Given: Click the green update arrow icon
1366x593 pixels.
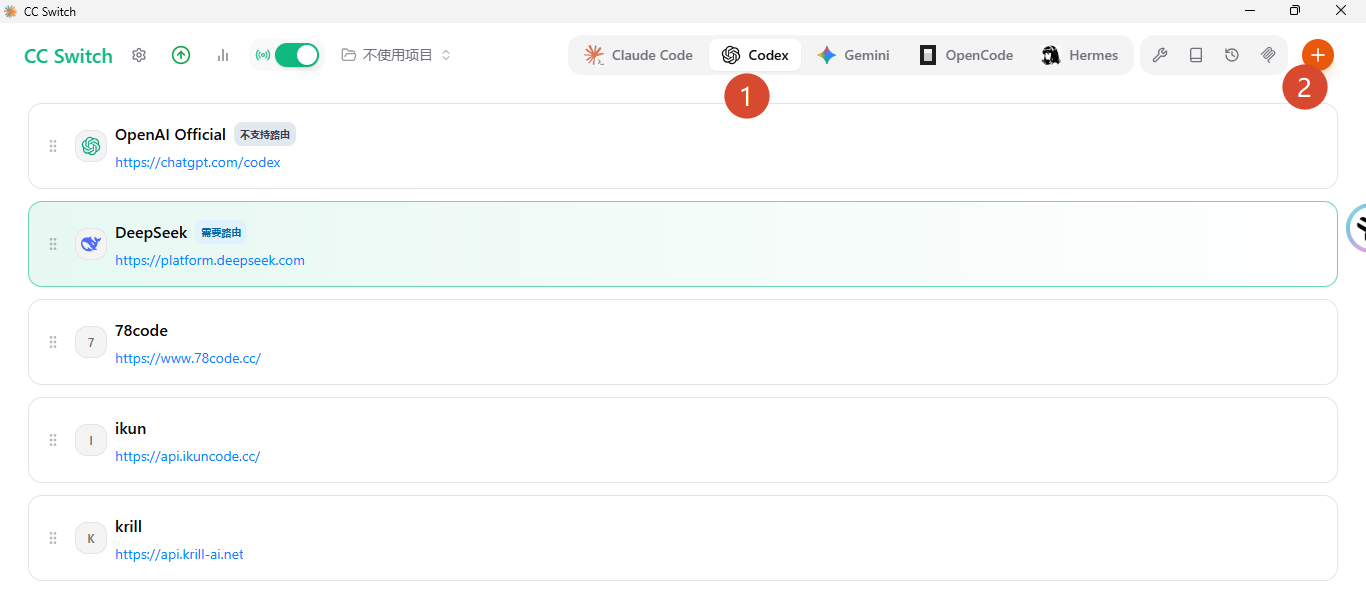Looking at the screenshot, I should tap(181, 55).
